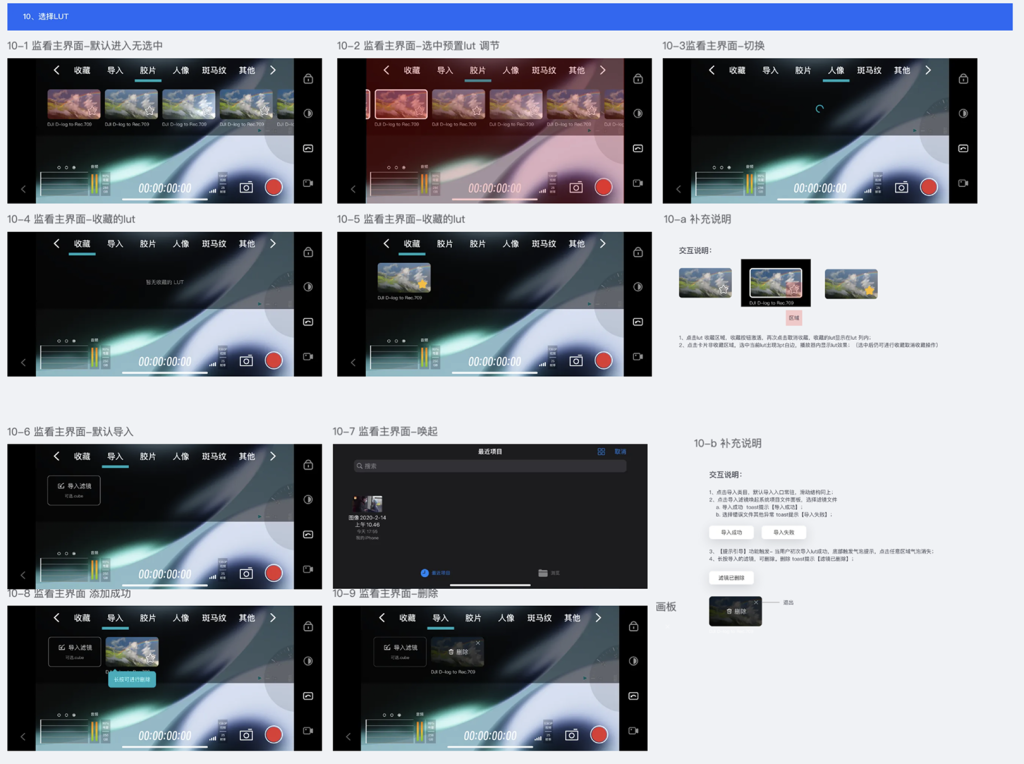Screen dimensions: 1024x764
Task: Tap the bottom-left back arrow in screen 10-6
Action: tap(24, 575)
